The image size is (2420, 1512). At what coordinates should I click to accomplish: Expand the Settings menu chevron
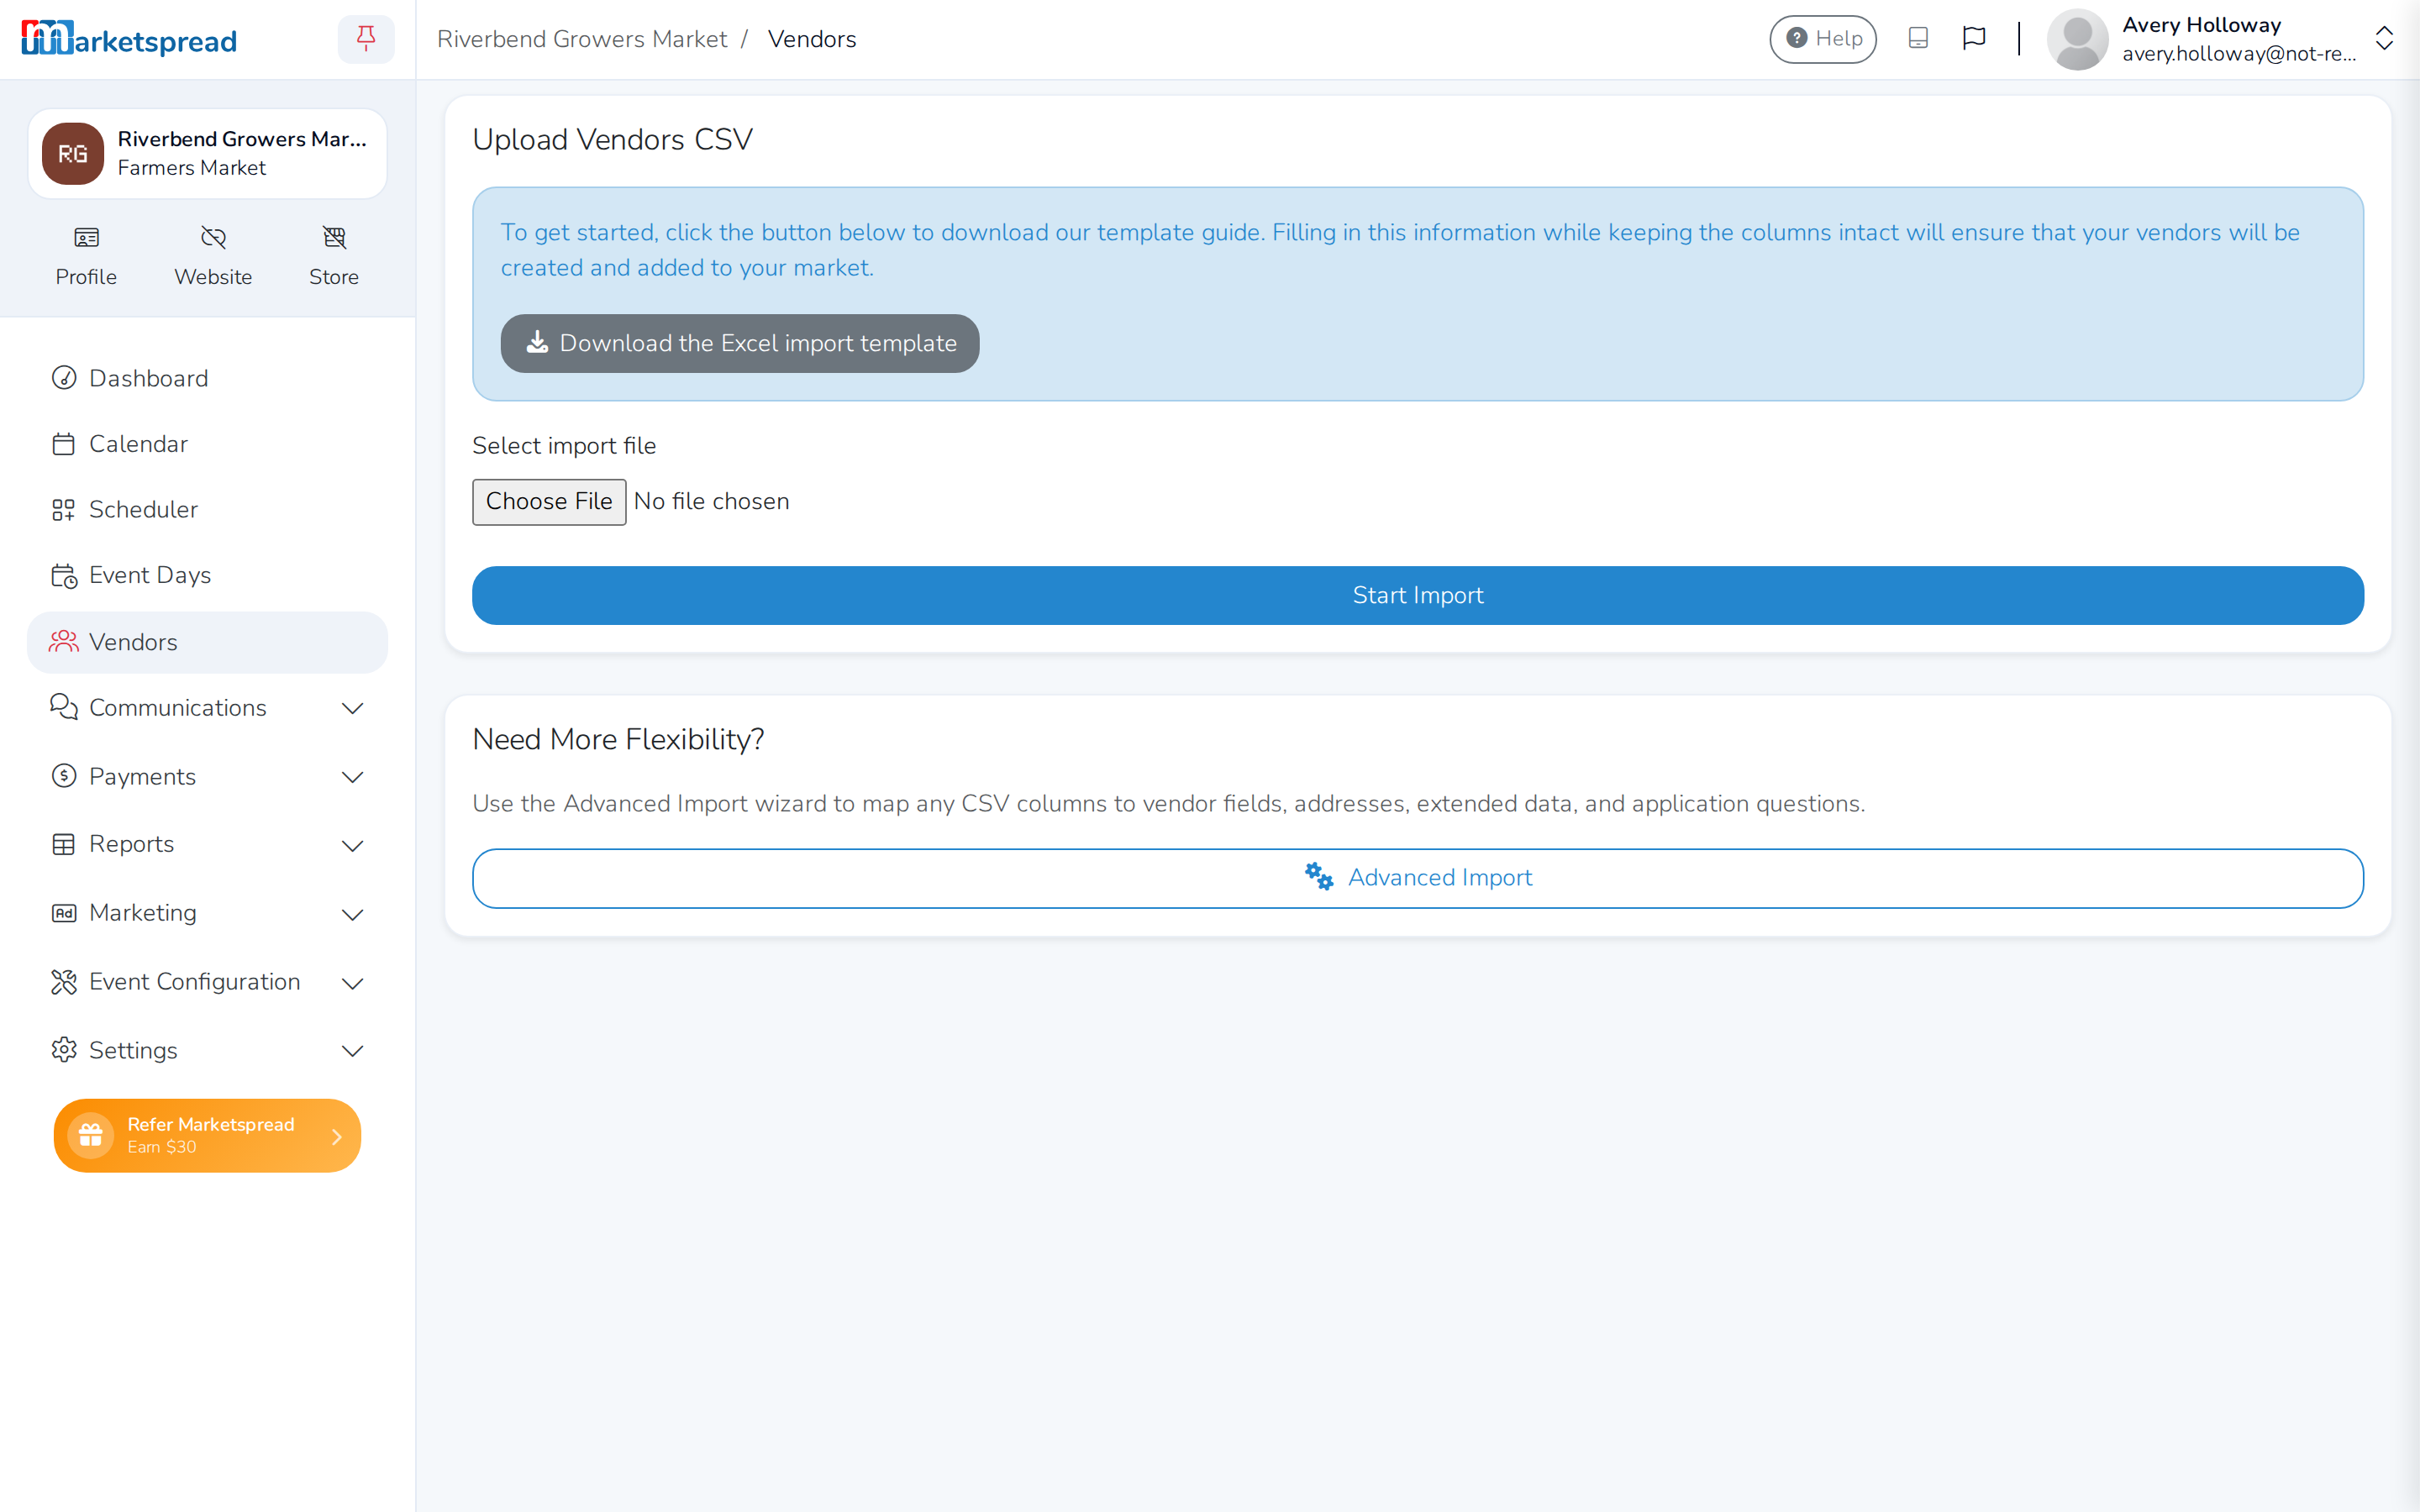click(x=352, y=1051)
